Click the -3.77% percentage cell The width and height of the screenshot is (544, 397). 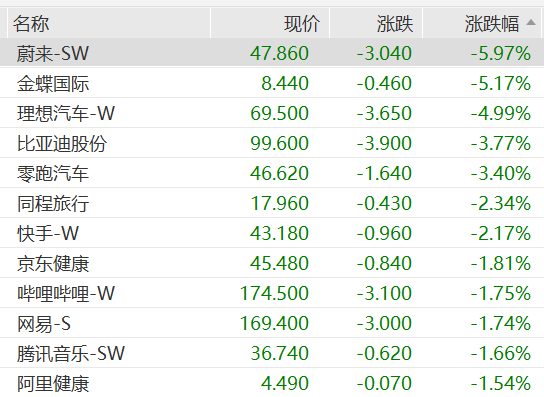[501, 143]
